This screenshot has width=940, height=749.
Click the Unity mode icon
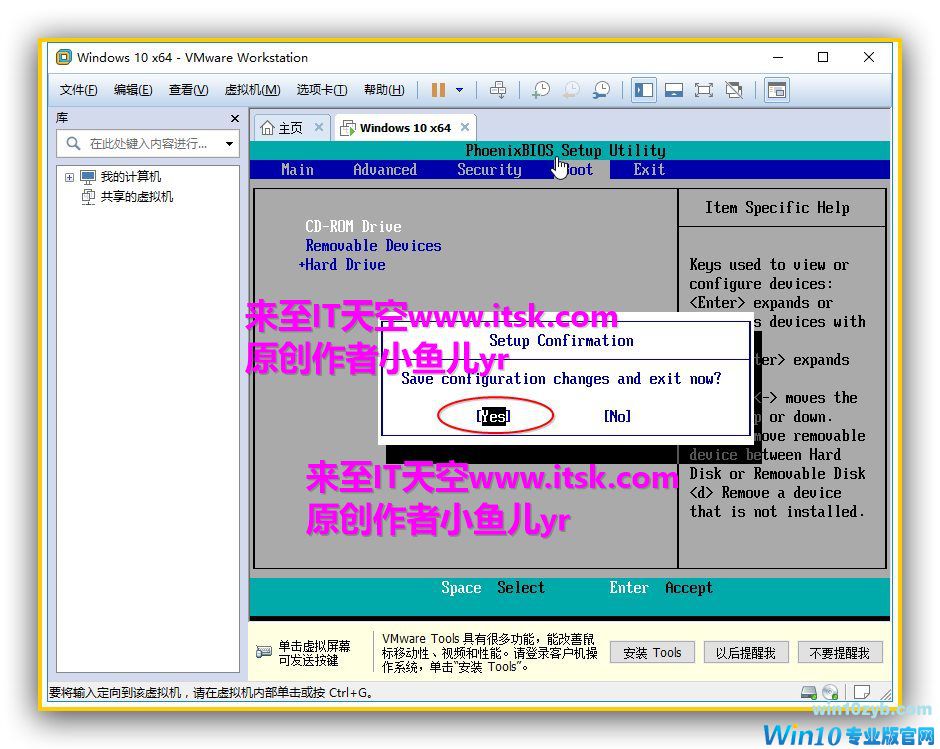[734, 90]
